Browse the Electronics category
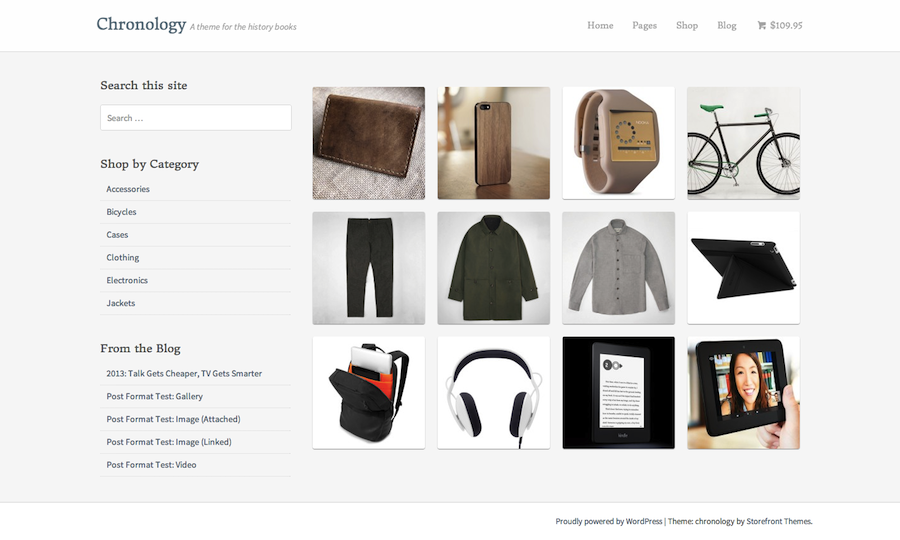The height and width of the screenshot is (540, 900). pos(127,280)
